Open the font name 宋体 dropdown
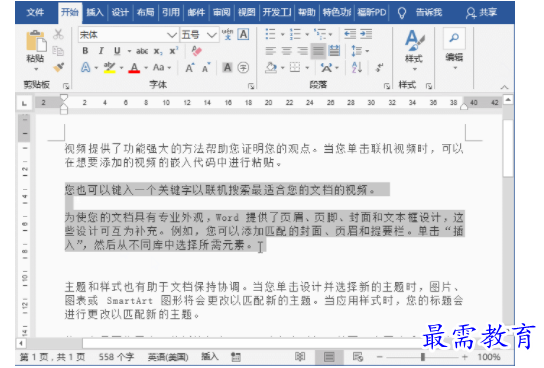This screenshot has height=368, width=544. (x=171, y=35)
